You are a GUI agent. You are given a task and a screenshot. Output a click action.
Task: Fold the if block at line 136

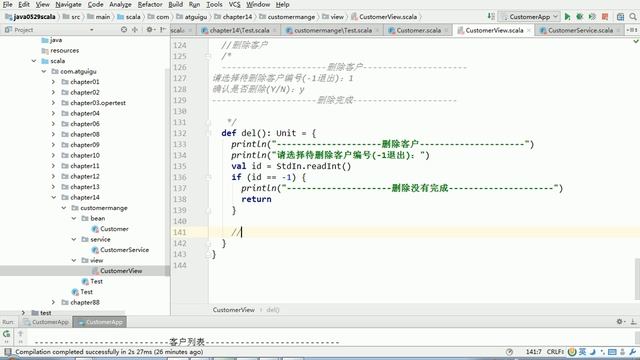click(x=209, y=177)
